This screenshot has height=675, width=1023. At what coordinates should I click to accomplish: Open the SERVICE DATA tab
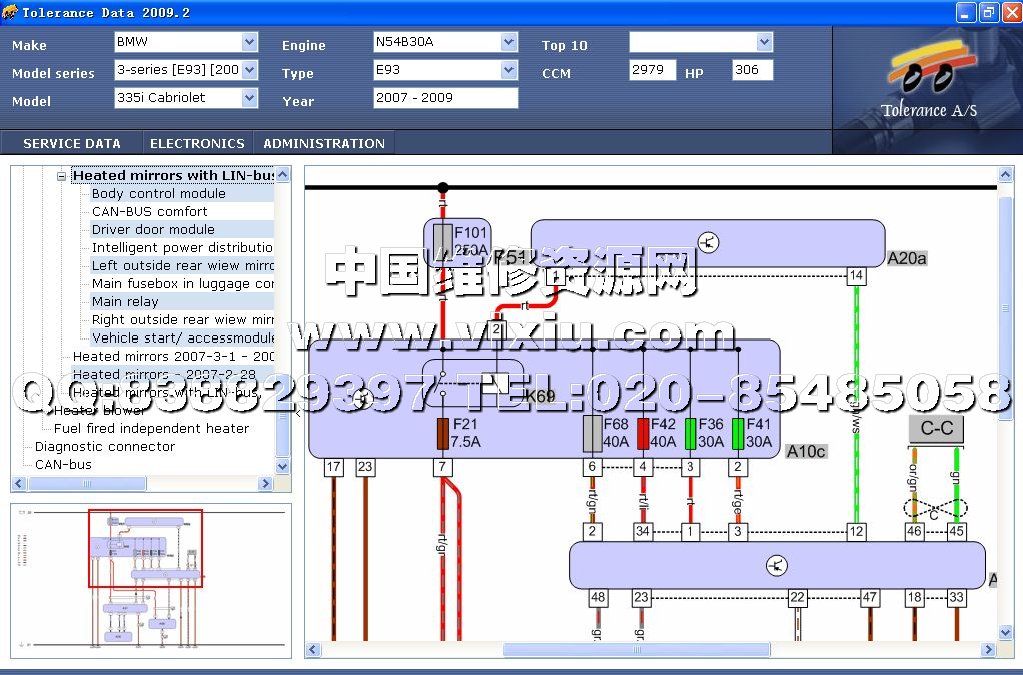[x=71, y=143]
